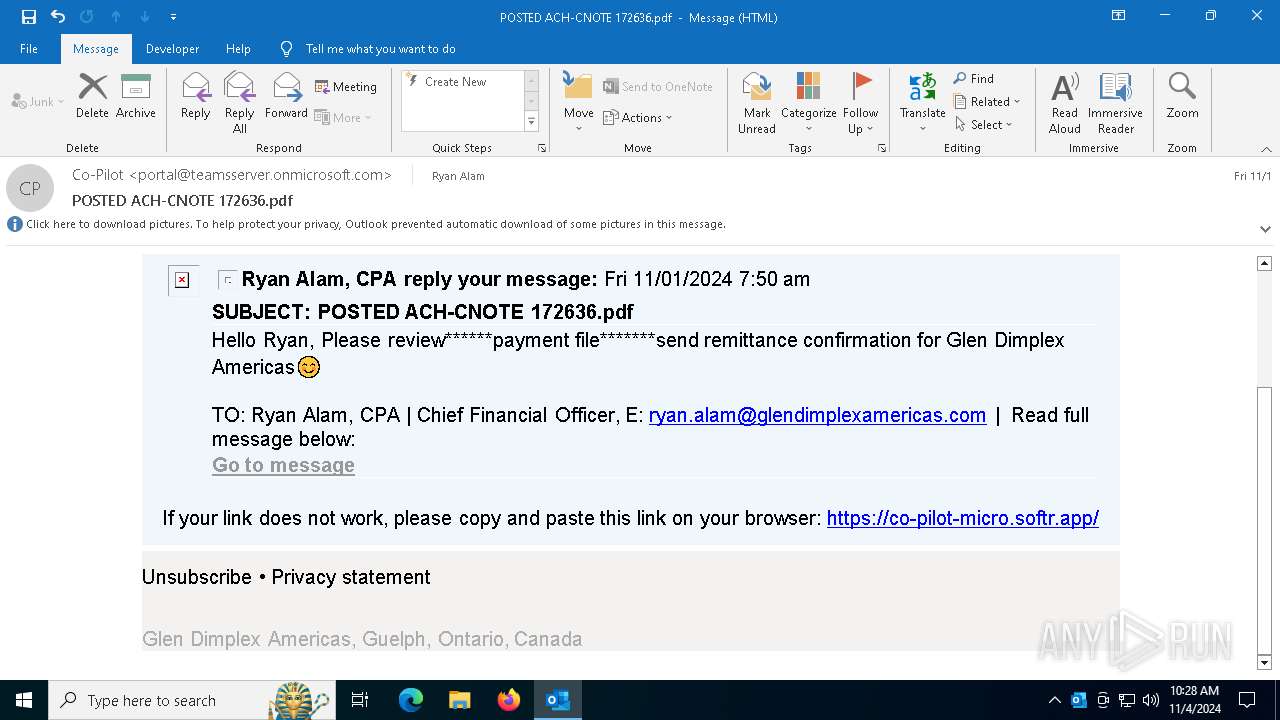Archive the message
1280x720 pixels.
coord(136,96)
